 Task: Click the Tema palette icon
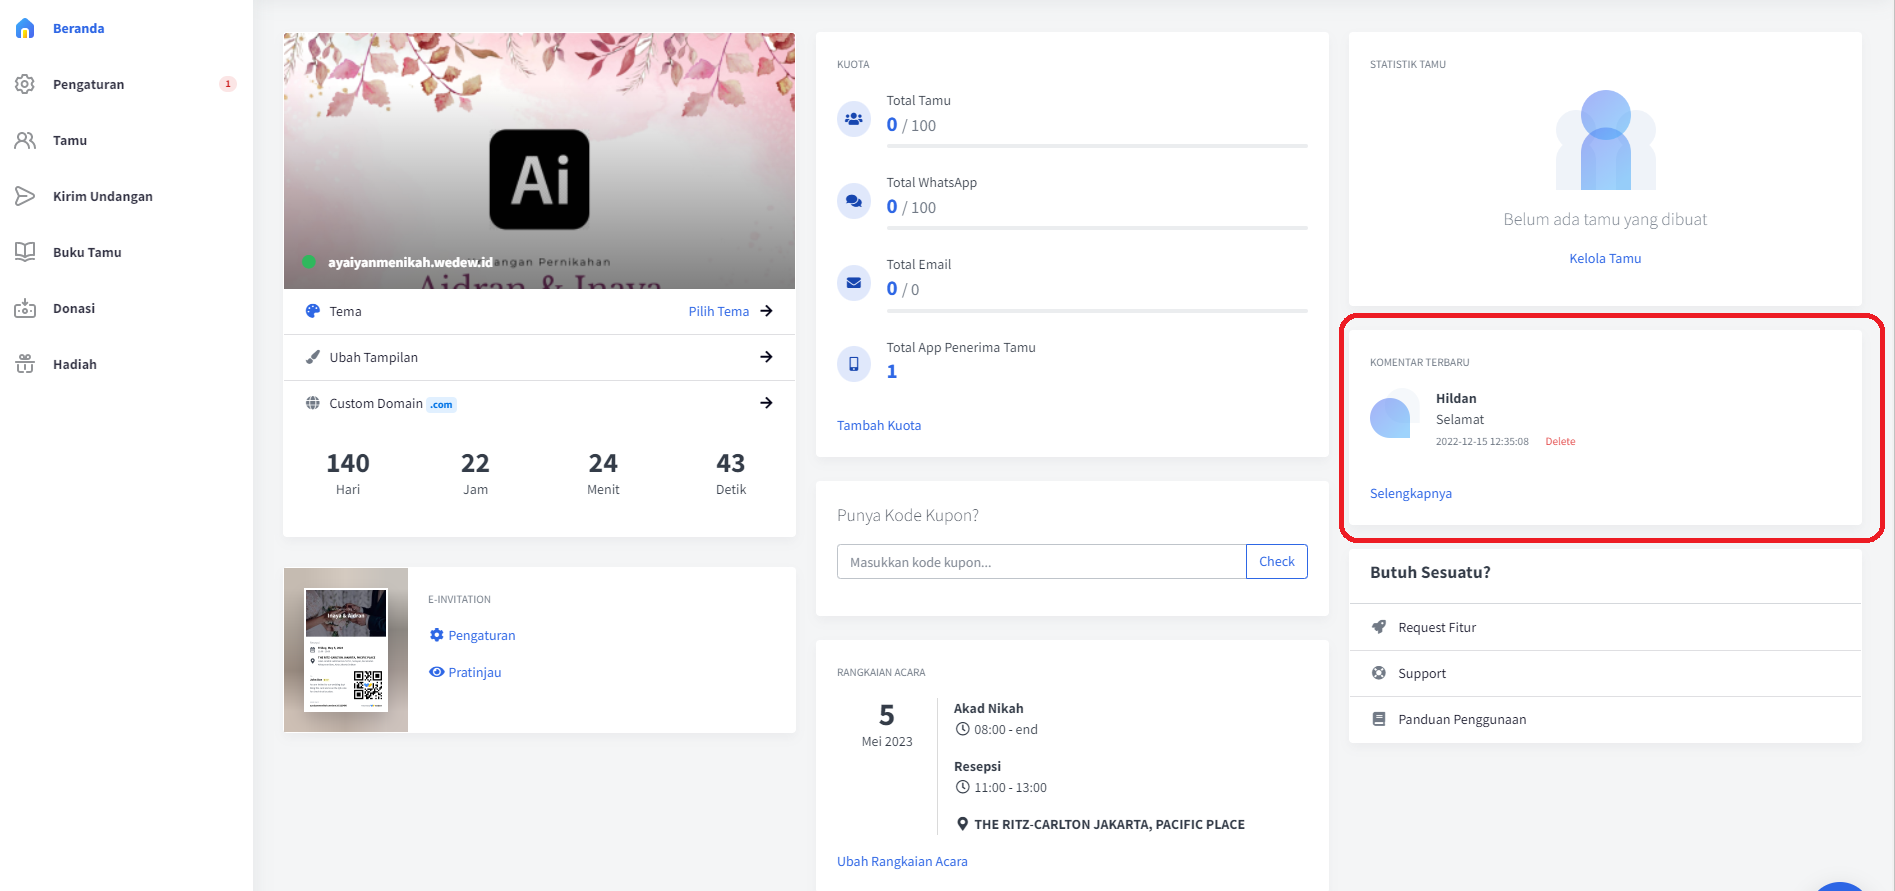click(x=313, y=311)
